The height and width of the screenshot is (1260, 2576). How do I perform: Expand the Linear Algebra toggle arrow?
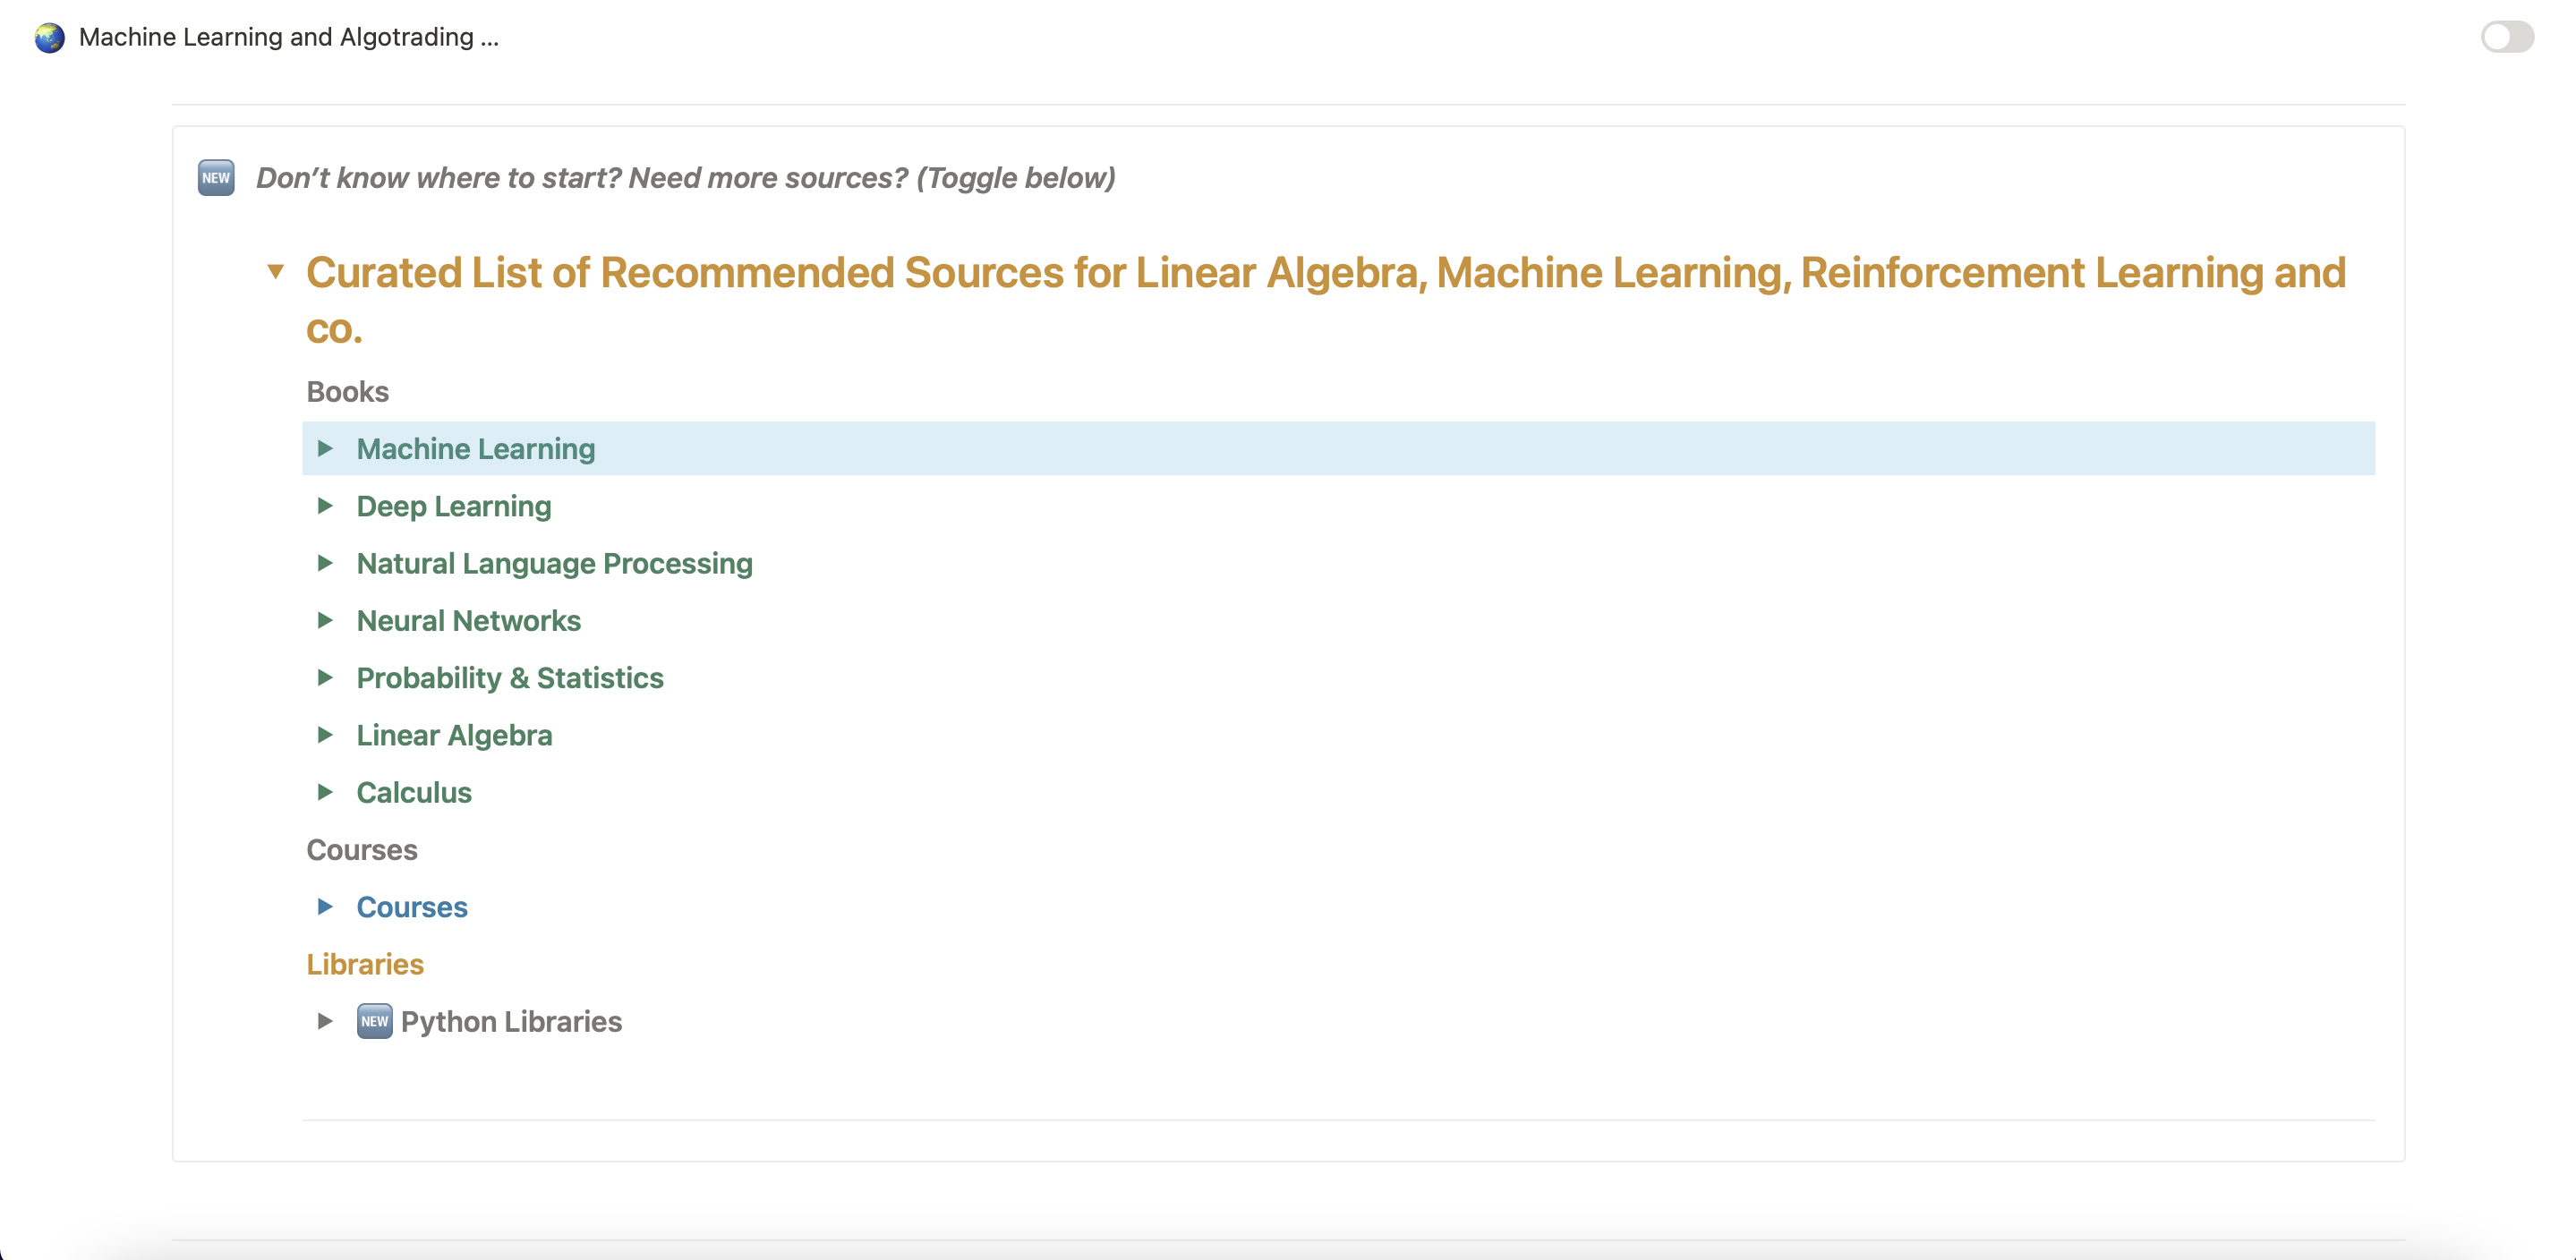(325, 735)
